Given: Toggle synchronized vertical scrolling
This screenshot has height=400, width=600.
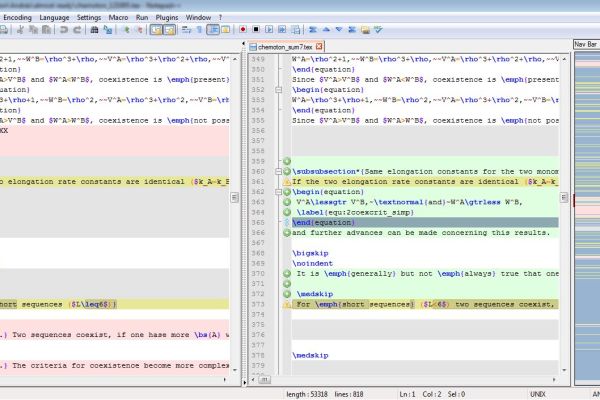Looking at the screenshot, I should tap(155, 30).
